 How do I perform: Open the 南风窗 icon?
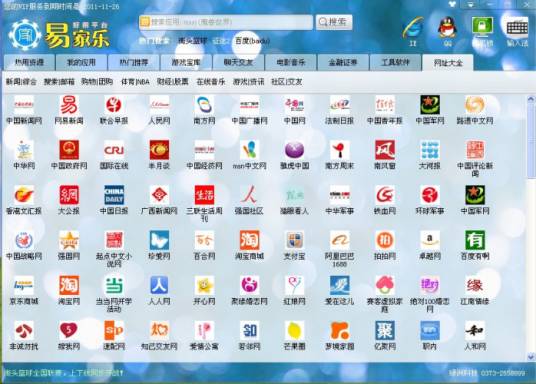pos(385,150)
